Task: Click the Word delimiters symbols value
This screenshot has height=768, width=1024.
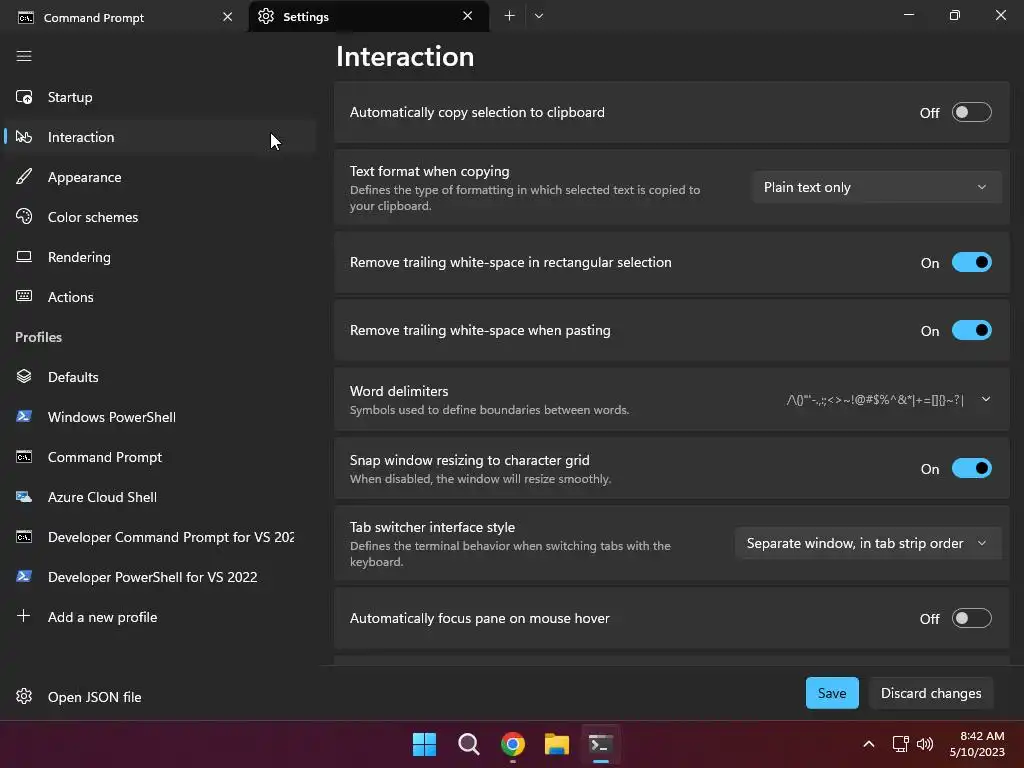Action: pos(875,400)
